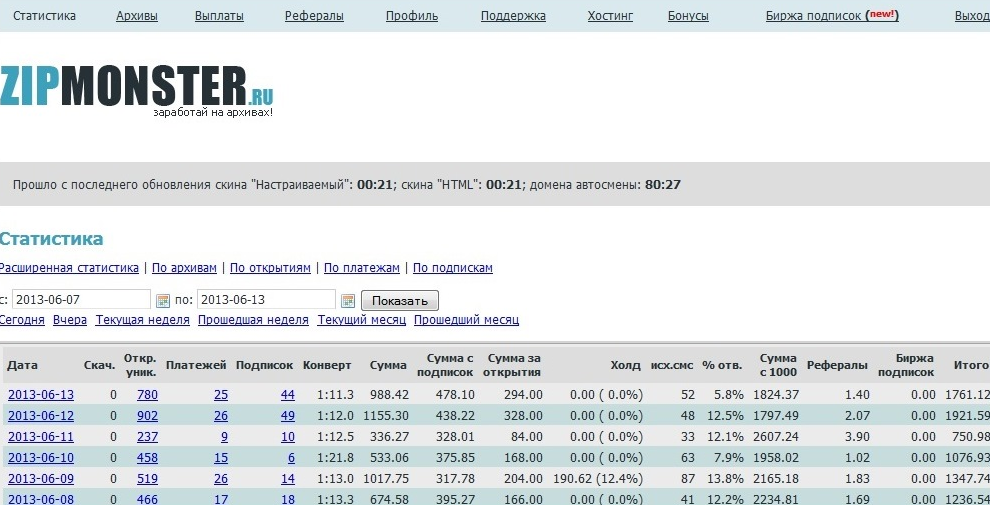The width and height of the screenshot is (990, 505).
Task: Click total value 1761.12
Action: tap(967, 395)
